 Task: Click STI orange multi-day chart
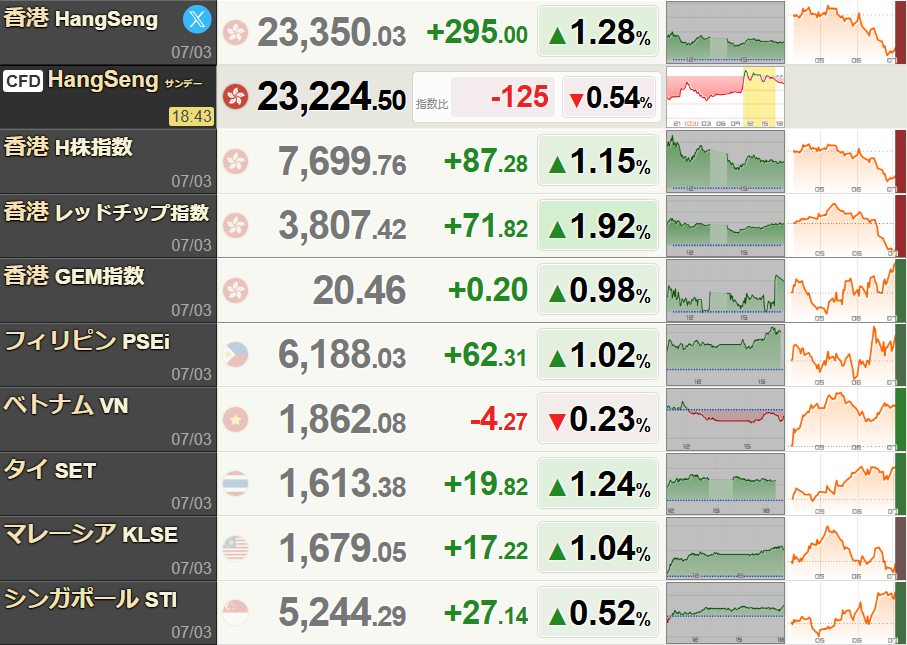click(x=848, y=613)
